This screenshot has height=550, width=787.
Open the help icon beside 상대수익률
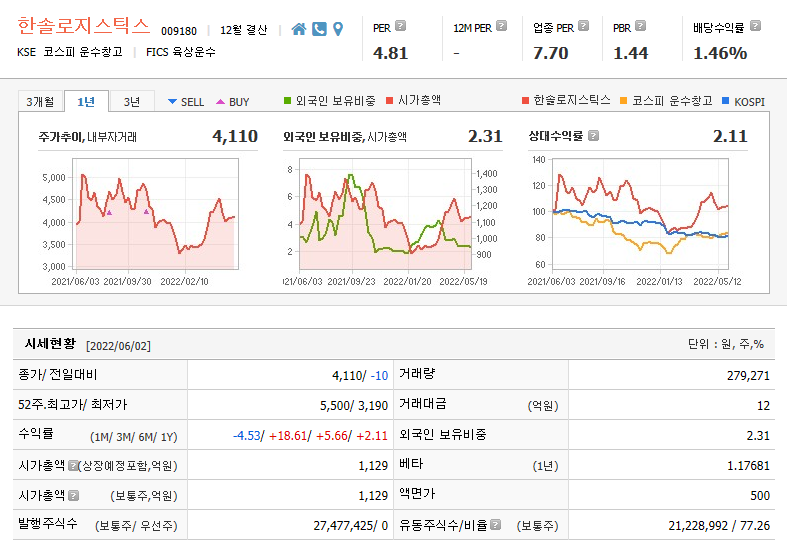pos(593,136)
